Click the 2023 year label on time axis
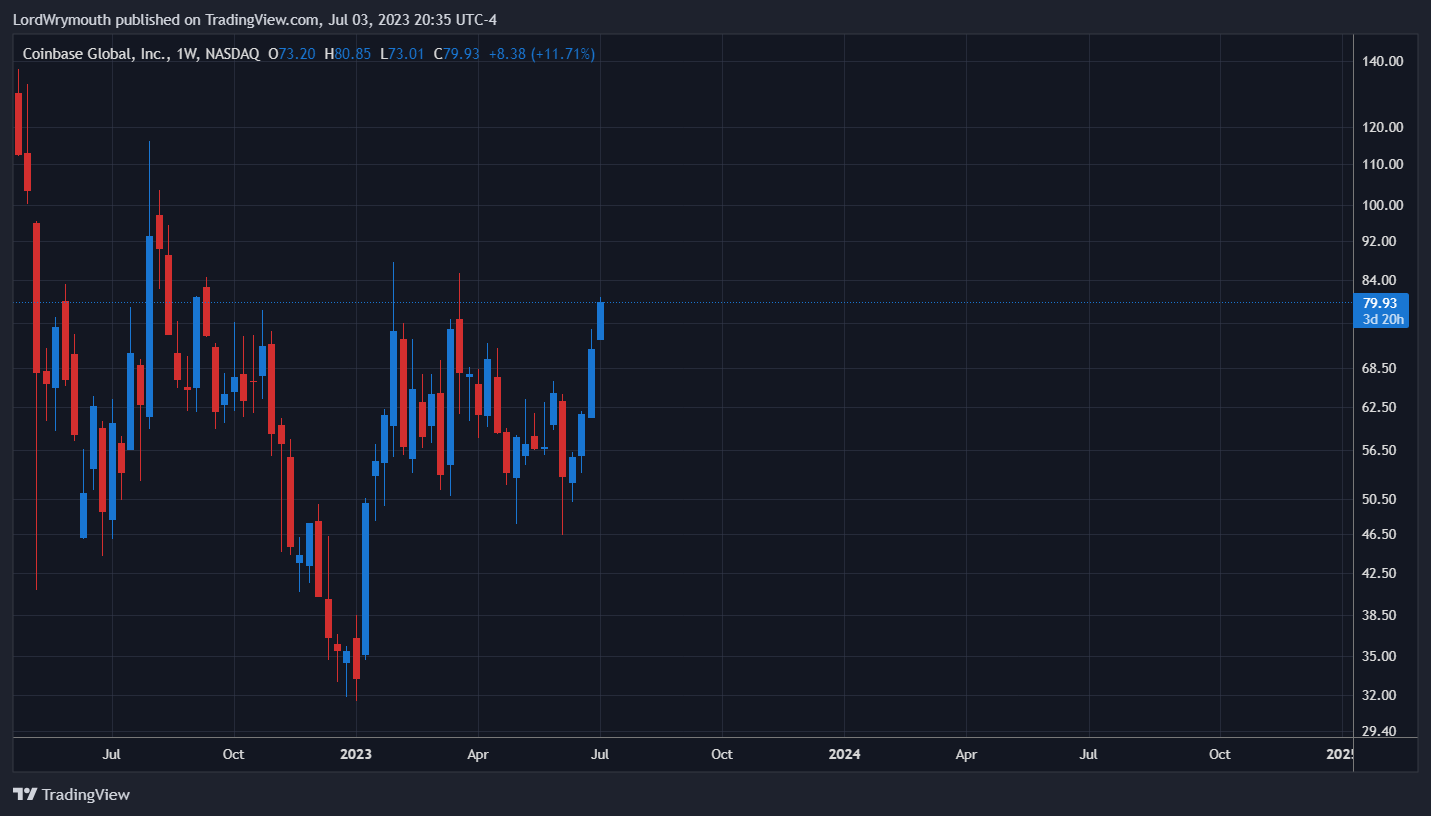Image resolution: width=1431 pixels, height=816 pixels. click(356, 754)
